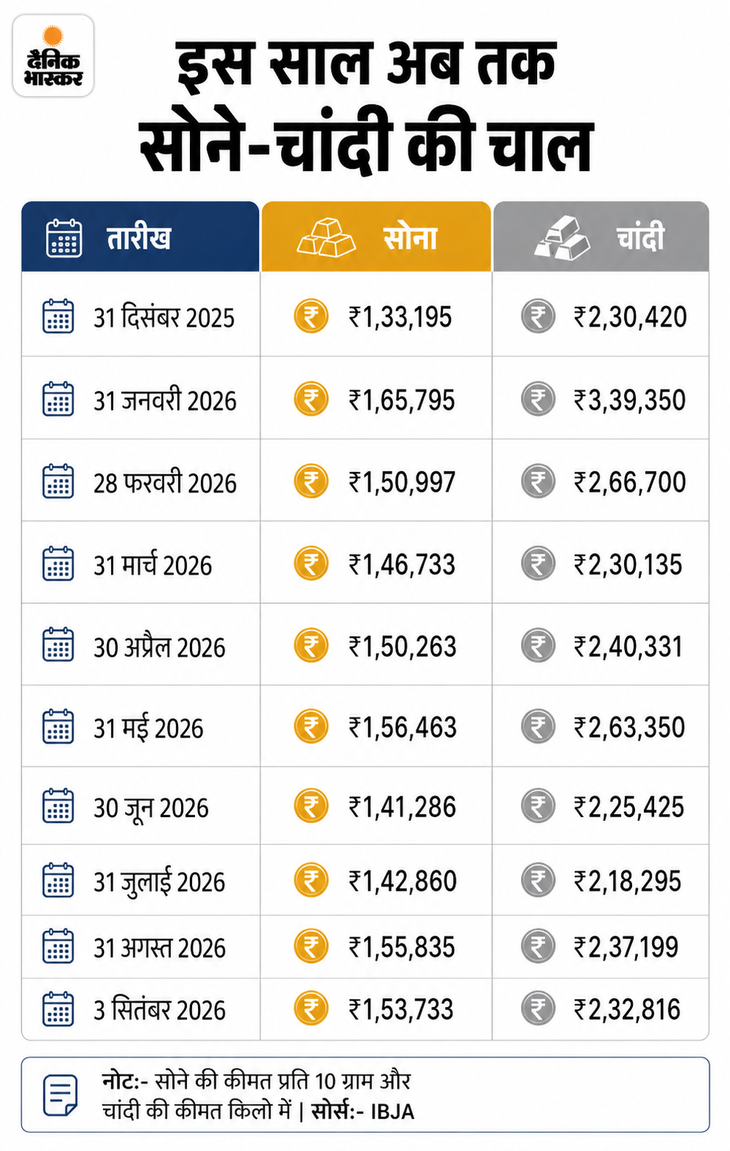This screenshot has height=1151, width=730.
Task: Click the headline सोने-चांदी की चाल
Action: 366,145
